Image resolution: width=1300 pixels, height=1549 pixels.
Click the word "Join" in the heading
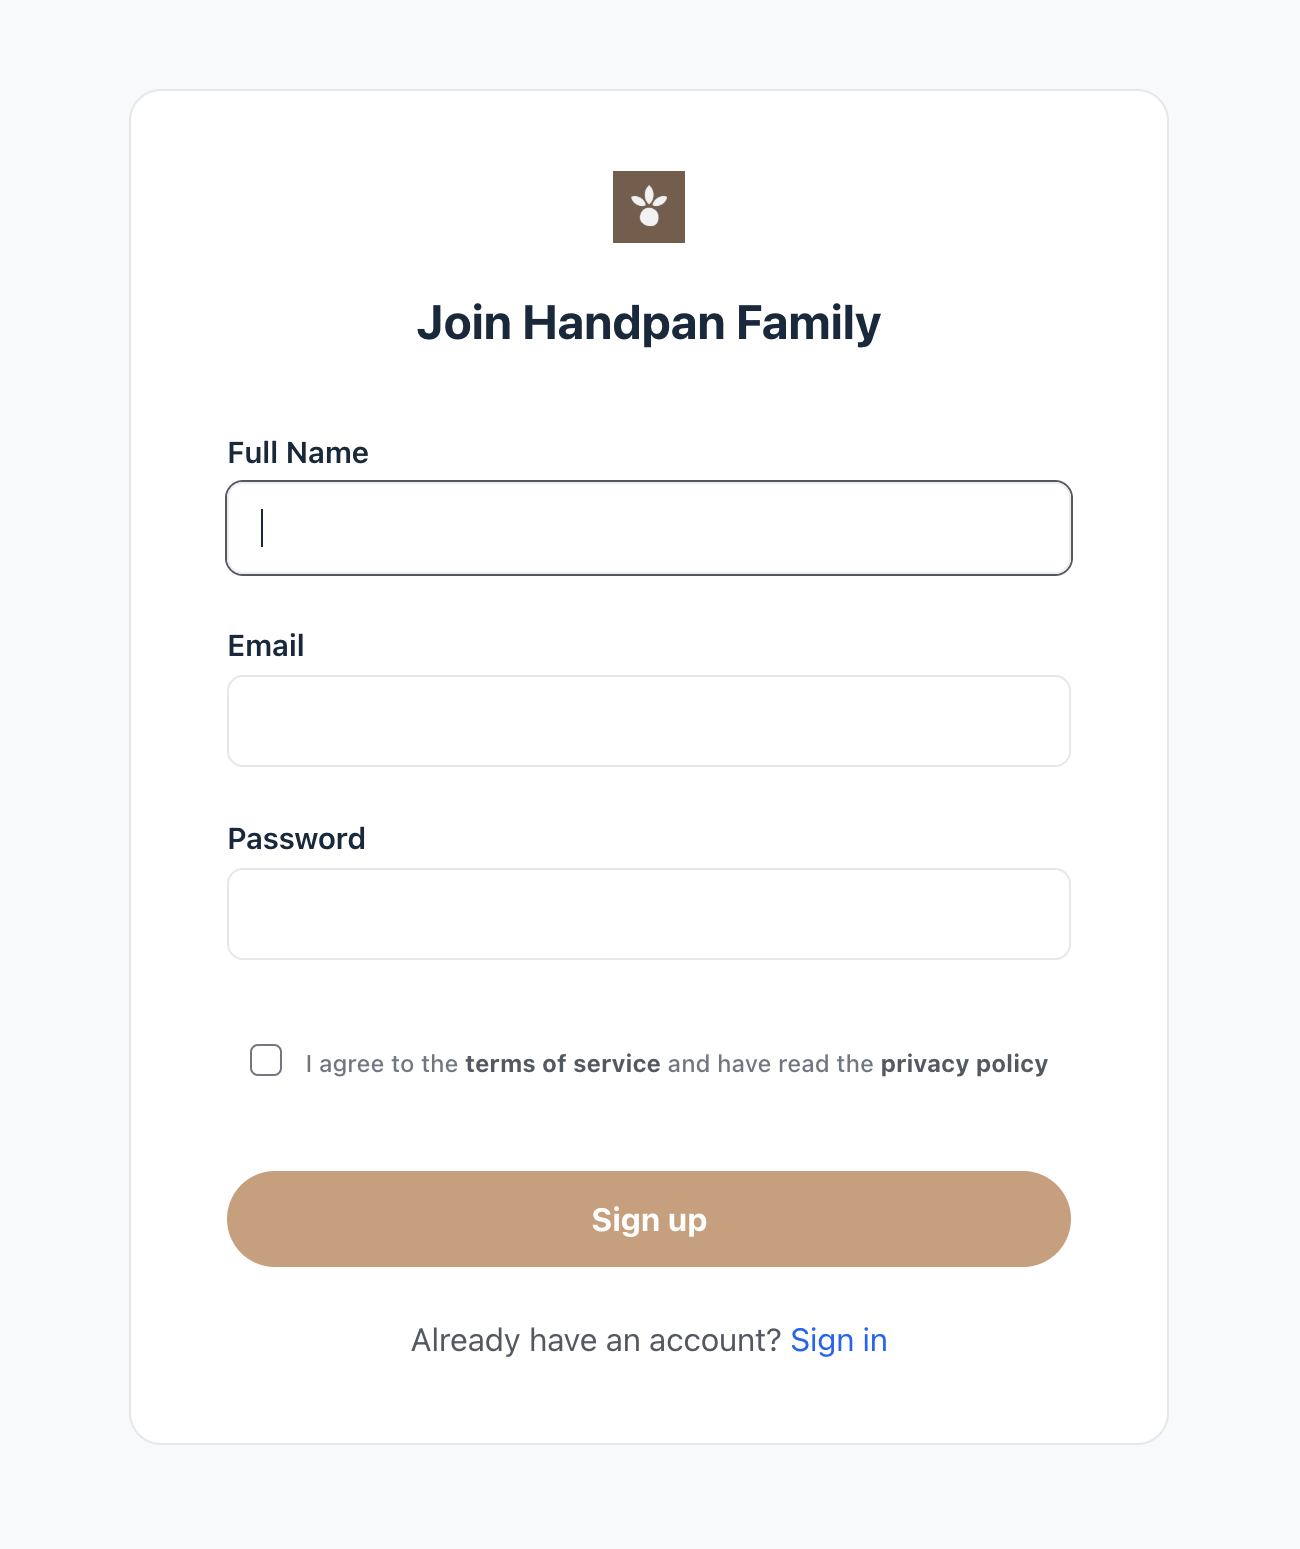coord(464,323)
